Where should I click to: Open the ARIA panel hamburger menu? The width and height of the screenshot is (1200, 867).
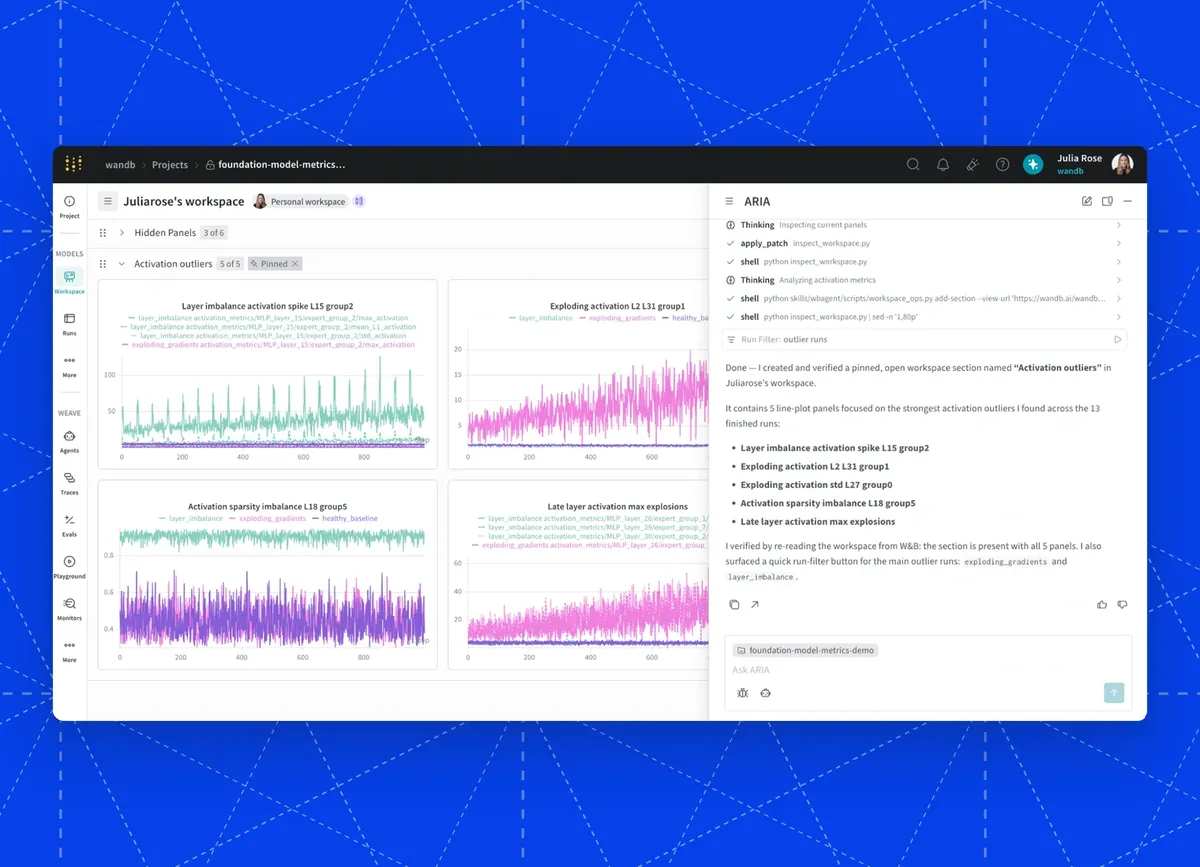[729, 201]
